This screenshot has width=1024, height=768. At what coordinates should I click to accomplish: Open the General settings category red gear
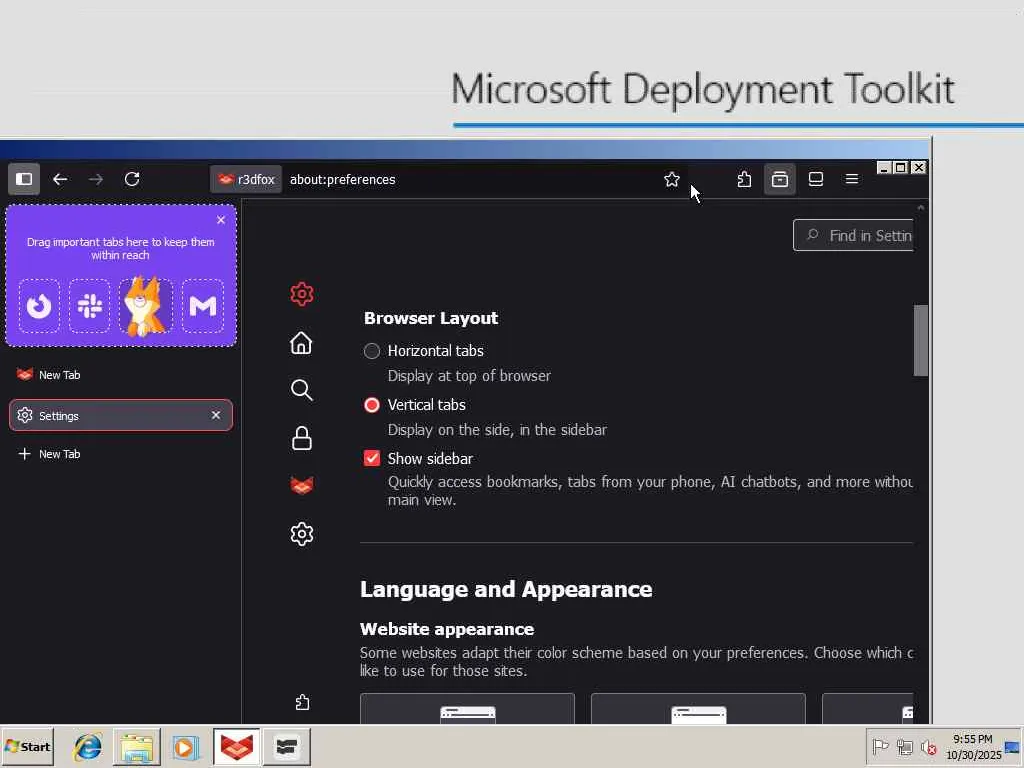(x=302, y=295)
